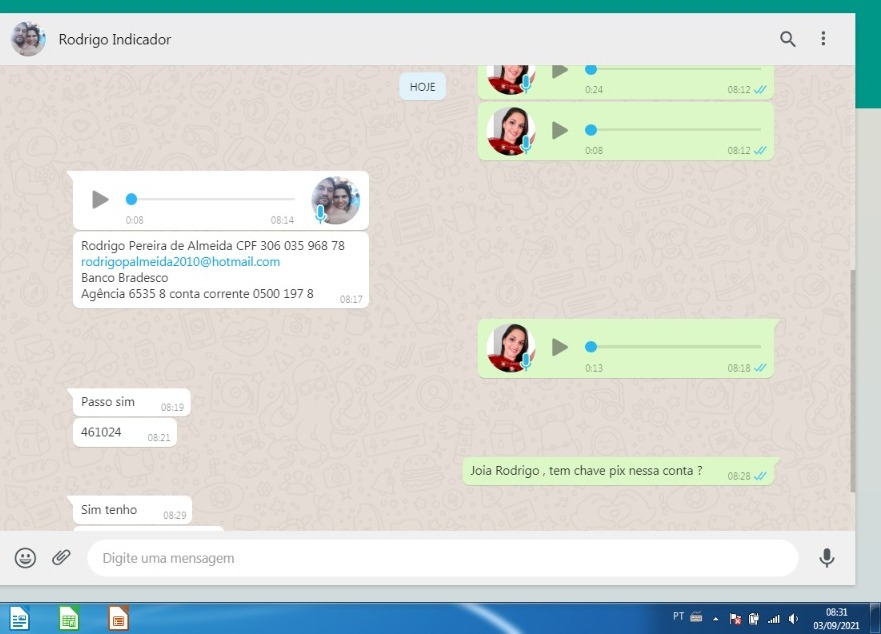Click the Rodrigo Indicador chat title
This screenshot has width=881, height=634.
point(115,40)
